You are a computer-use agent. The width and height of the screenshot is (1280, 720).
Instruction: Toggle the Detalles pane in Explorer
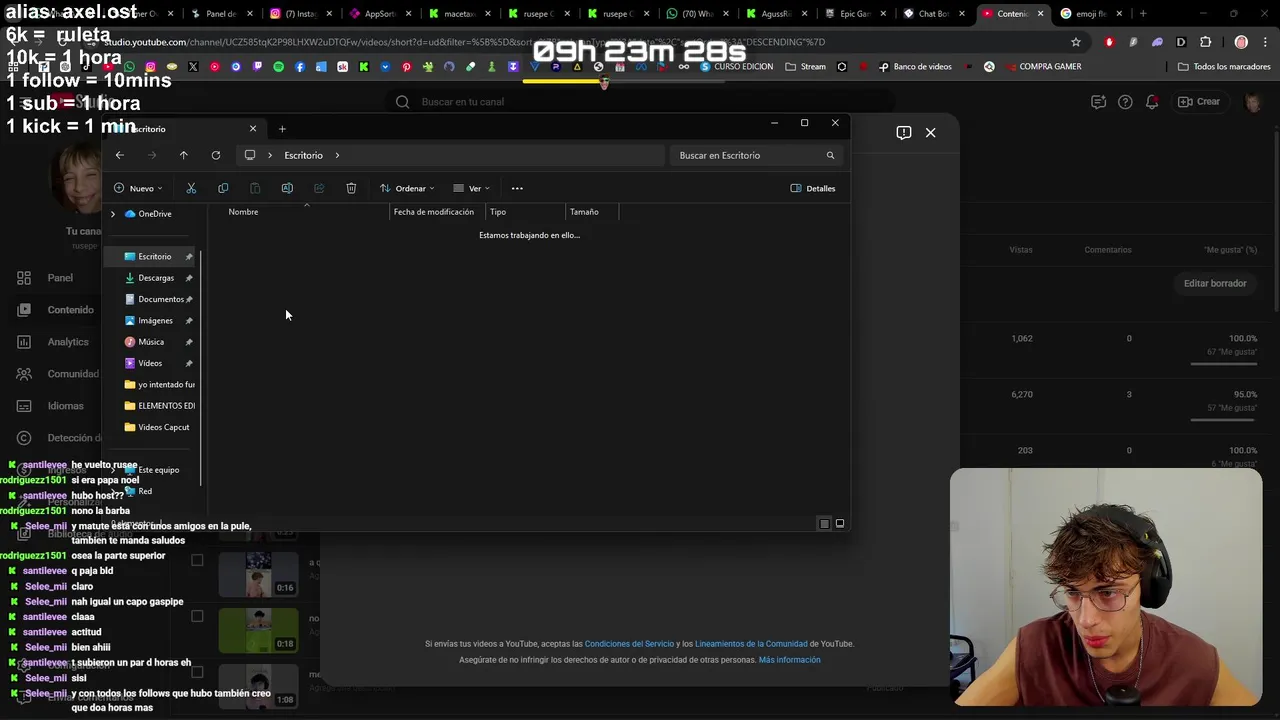pos(813,188)
